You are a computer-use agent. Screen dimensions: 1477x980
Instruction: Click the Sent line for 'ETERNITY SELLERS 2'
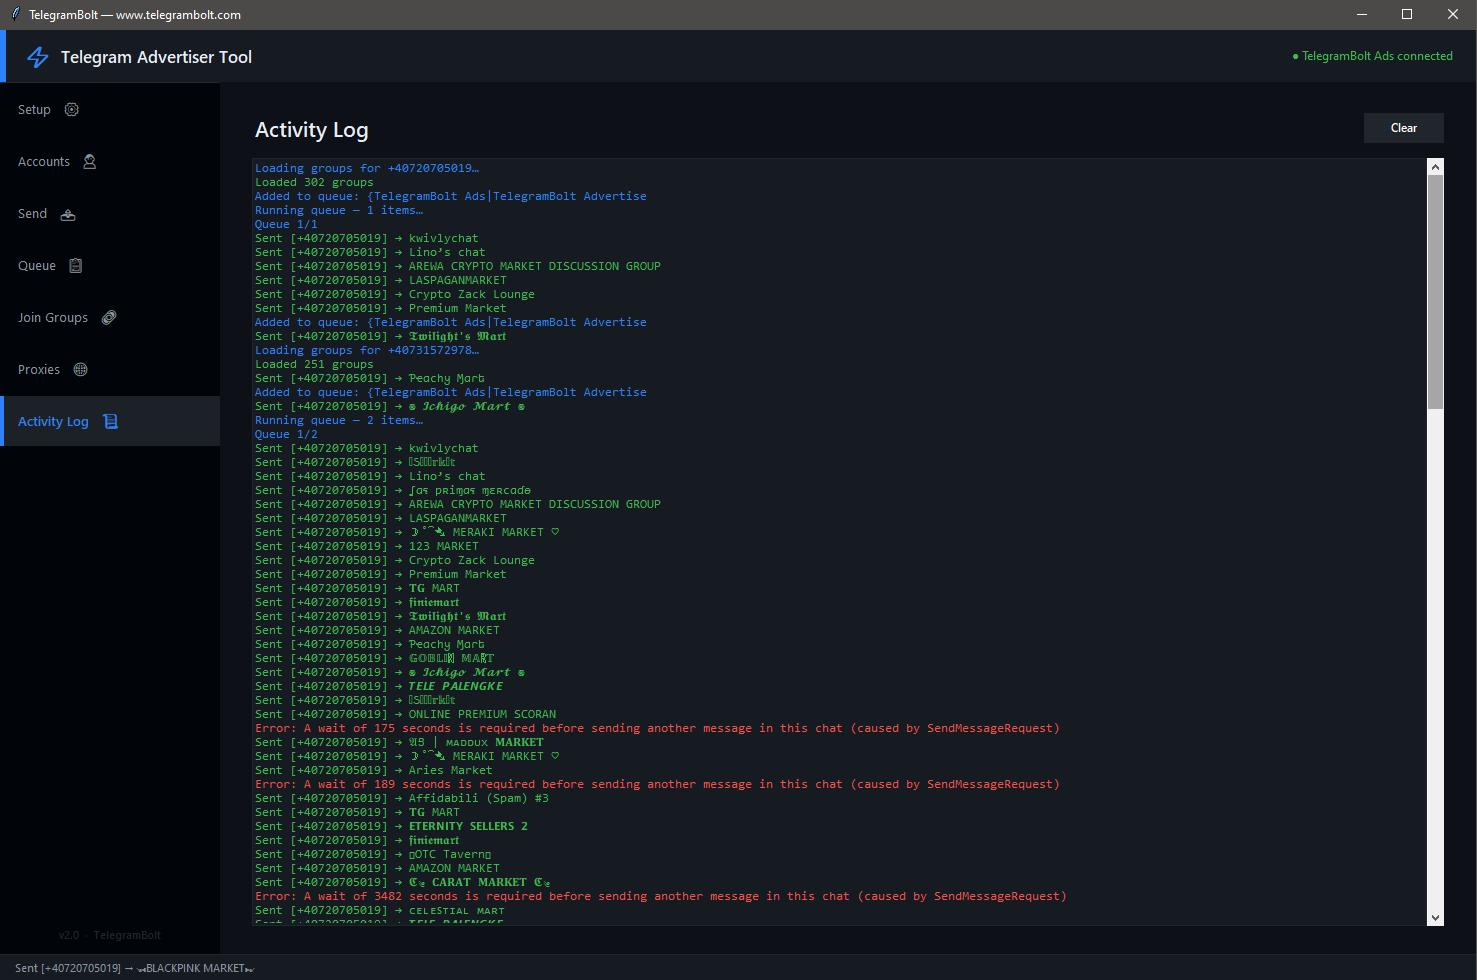pyautogui.click(x=391, y=826)
